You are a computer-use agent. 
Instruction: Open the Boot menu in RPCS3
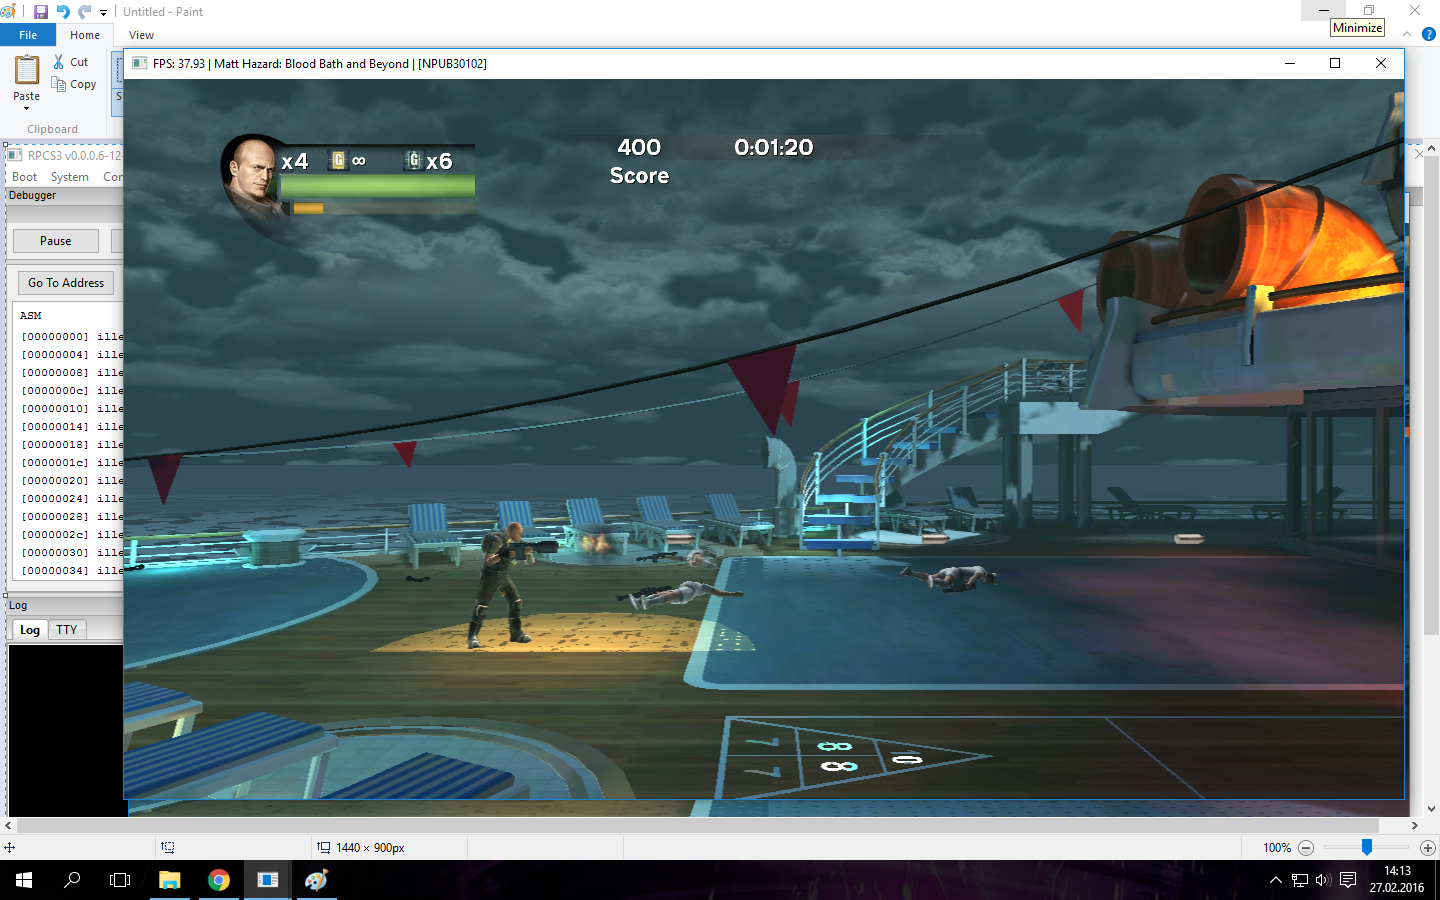coord(24,177)
